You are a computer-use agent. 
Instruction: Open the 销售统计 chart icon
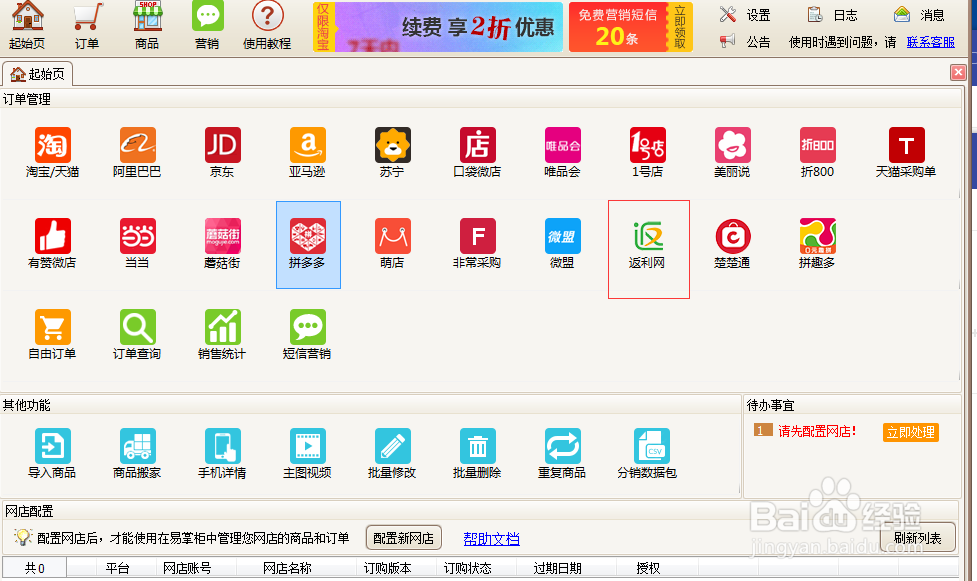tap(222, 335)
